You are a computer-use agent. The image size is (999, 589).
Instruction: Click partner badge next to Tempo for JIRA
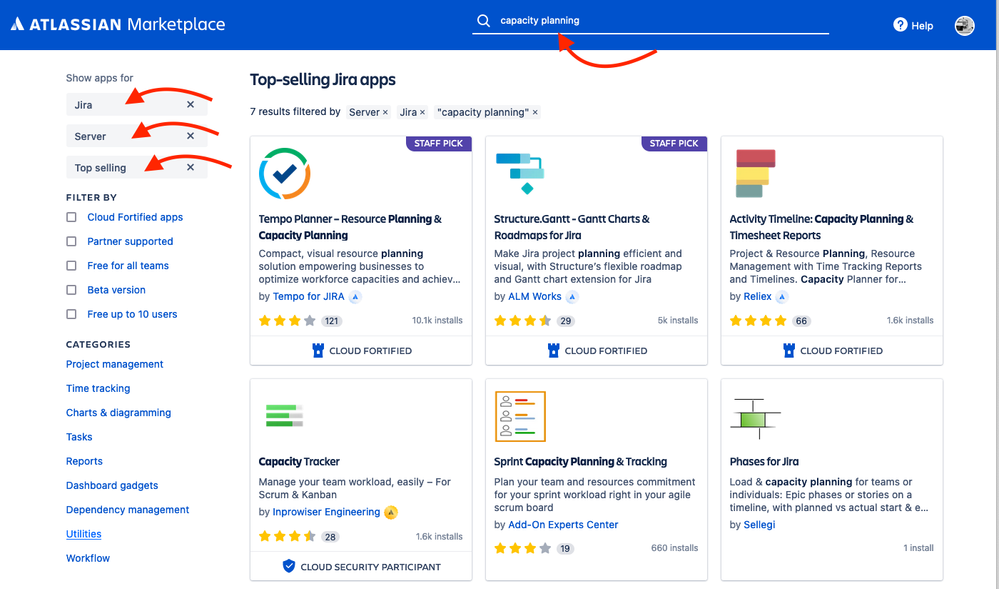click(356, 297)
